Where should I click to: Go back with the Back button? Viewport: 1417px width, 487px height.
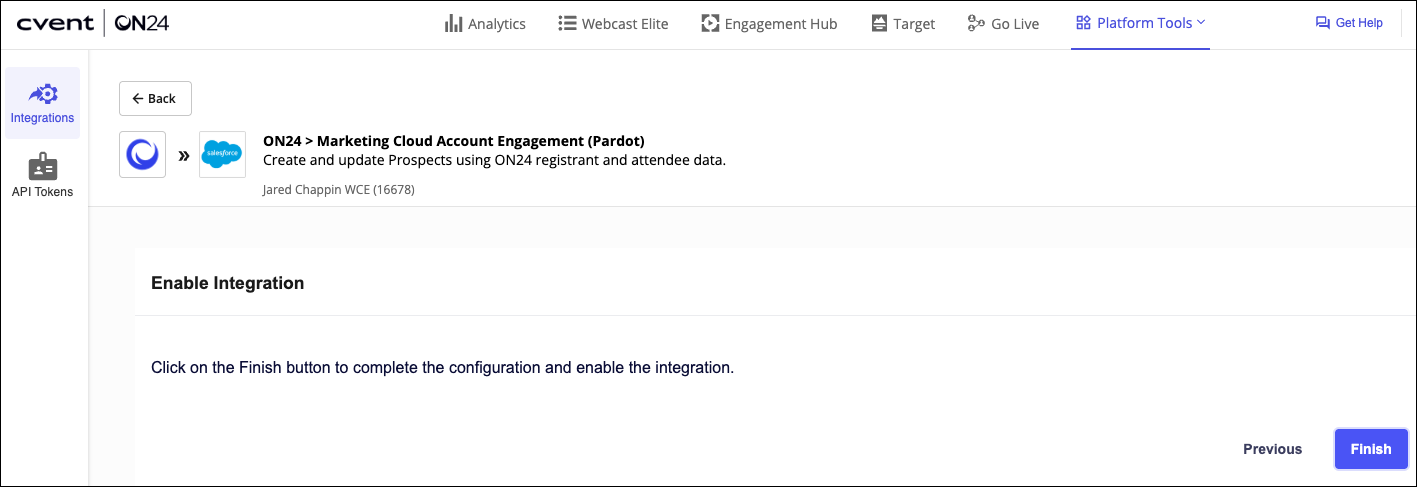tap(155, 98)
